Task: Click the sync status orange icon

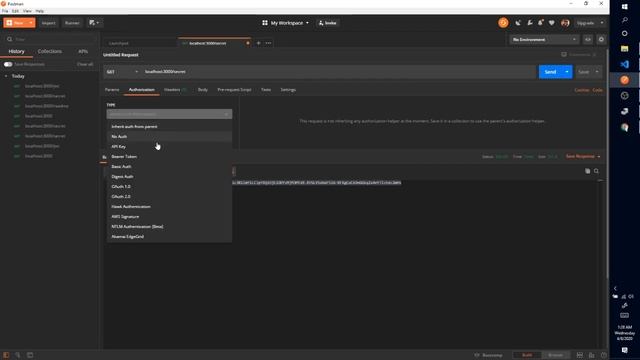Action: point(503,23)
